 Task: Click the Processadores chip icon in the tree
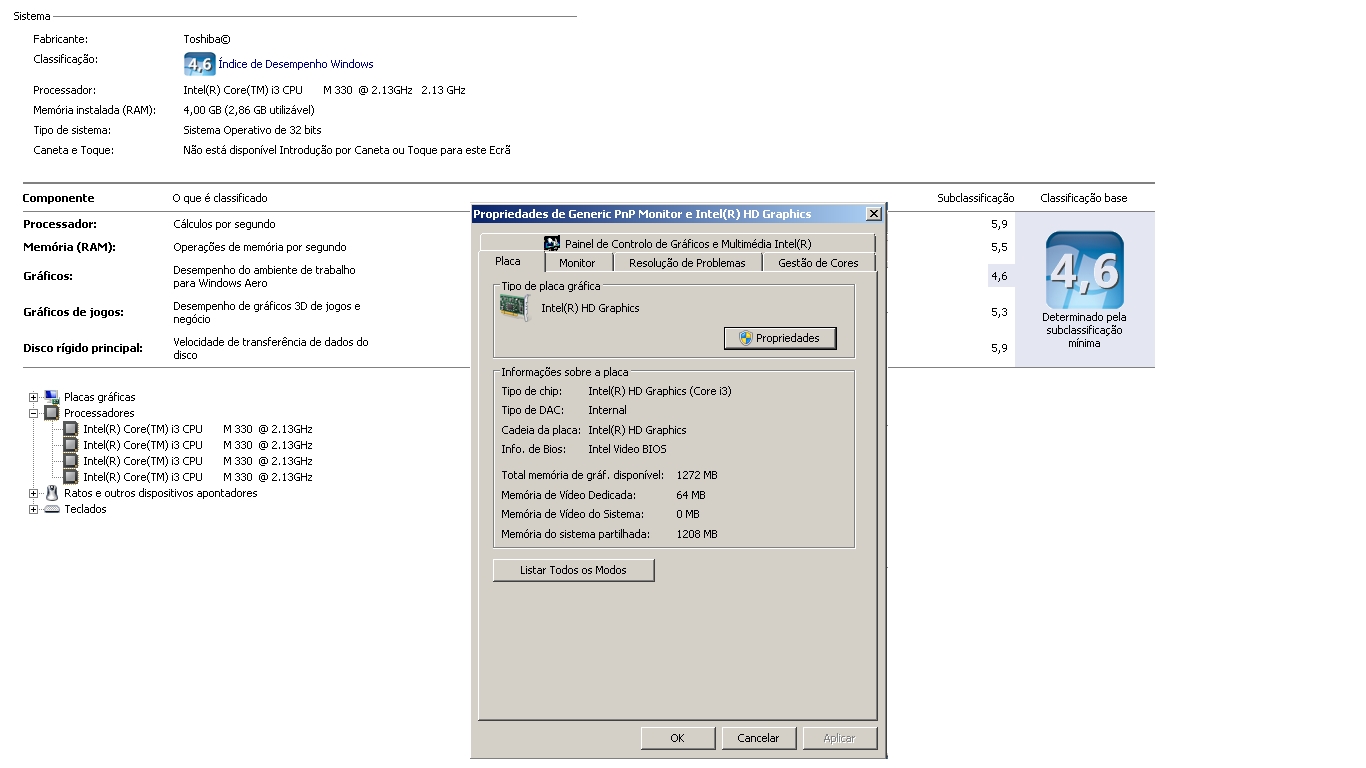pyautogui.click(x=52, y=413)
